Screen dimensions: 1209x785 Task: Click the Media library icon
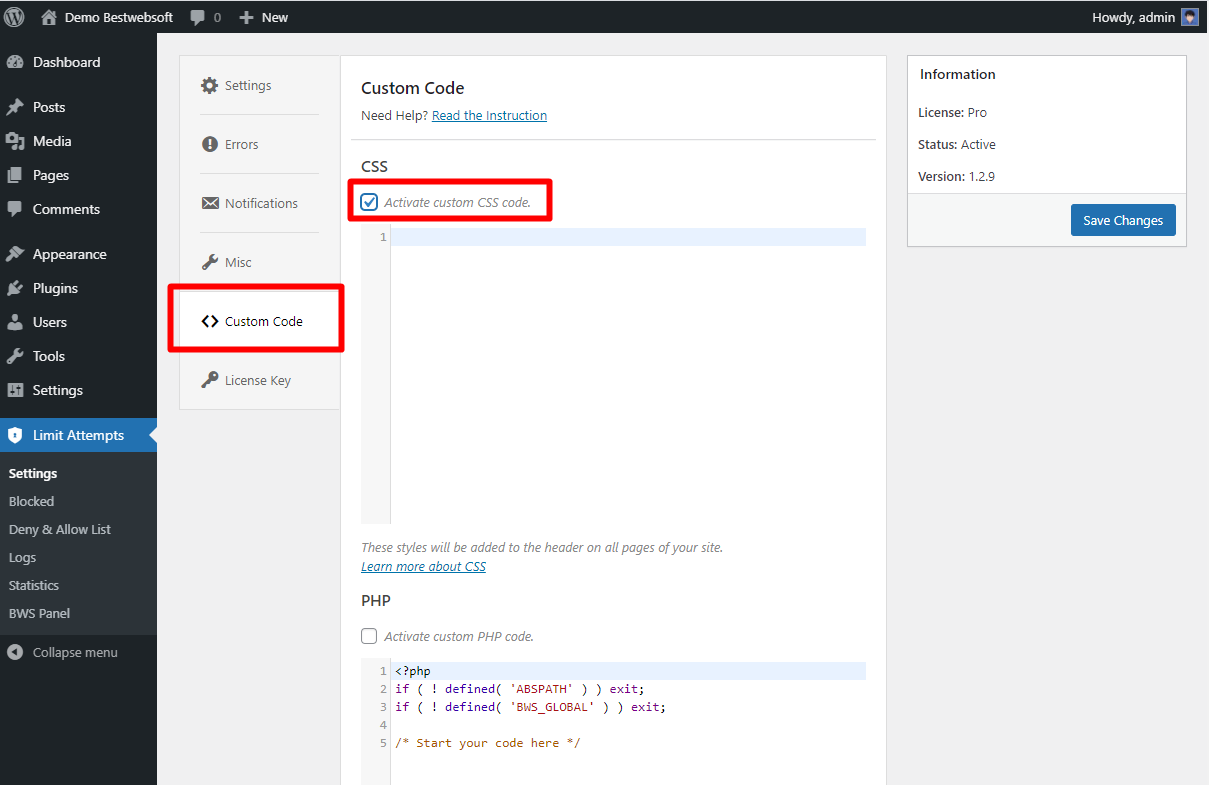click(x=15, y=141)
